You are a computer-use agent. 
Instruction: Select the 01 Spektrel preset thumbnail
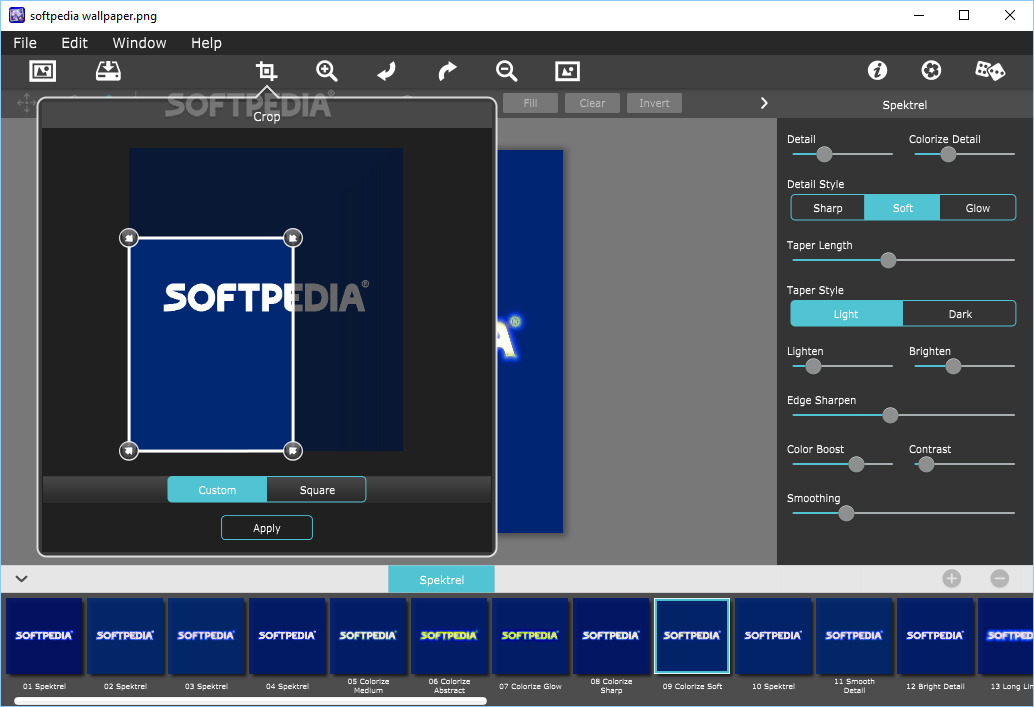click(x=44, y=636)
